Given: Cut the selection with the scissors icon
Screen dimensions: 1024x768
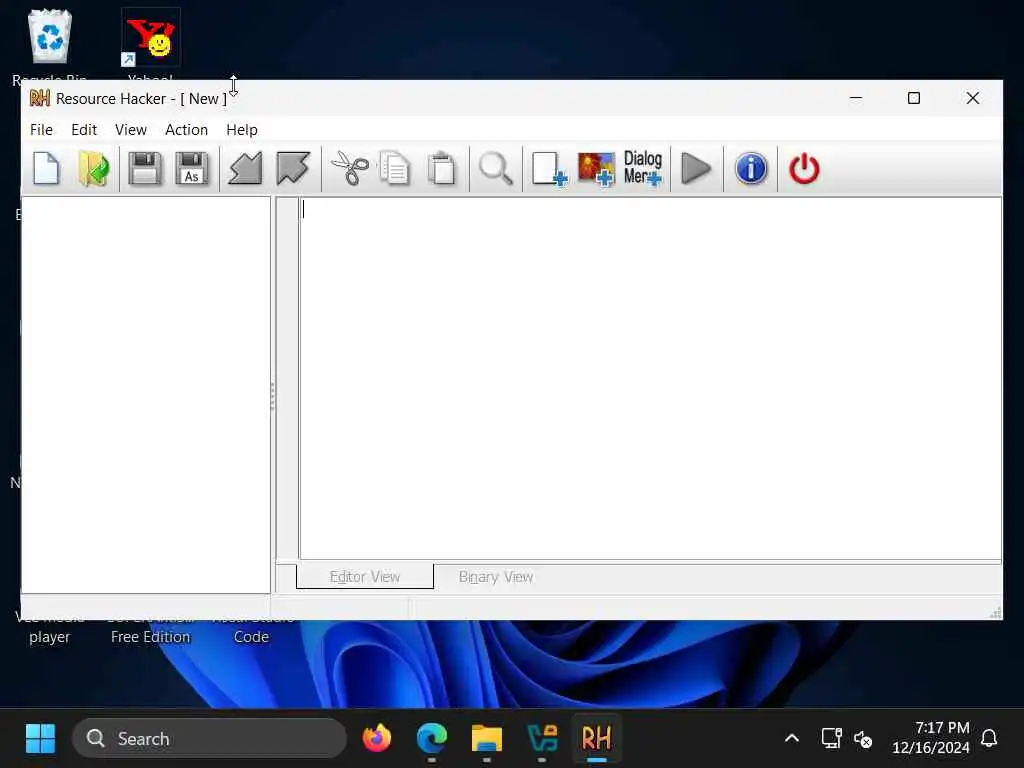Looking at the screenshot, I should tap(350, 168).
